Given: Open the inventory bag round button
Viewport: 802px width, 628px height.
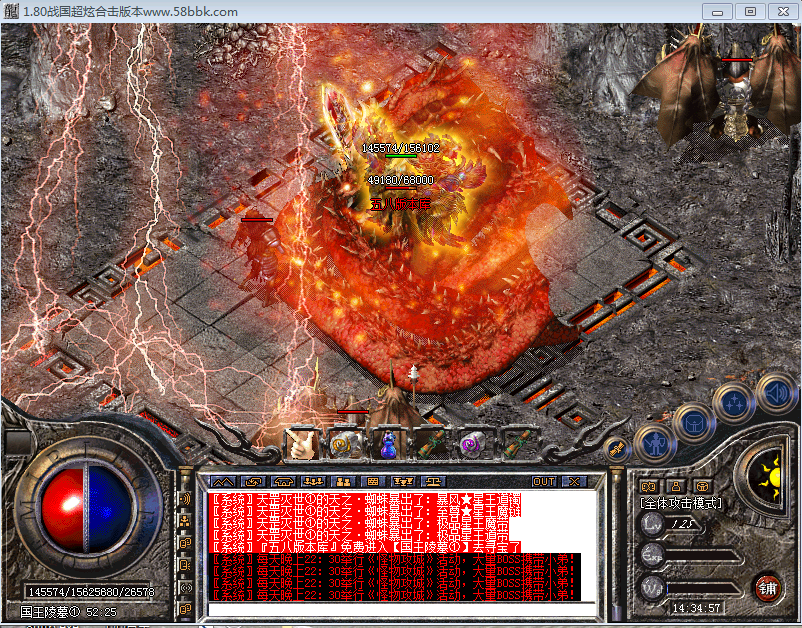Looking at the screenshot, I should (694, 422).
